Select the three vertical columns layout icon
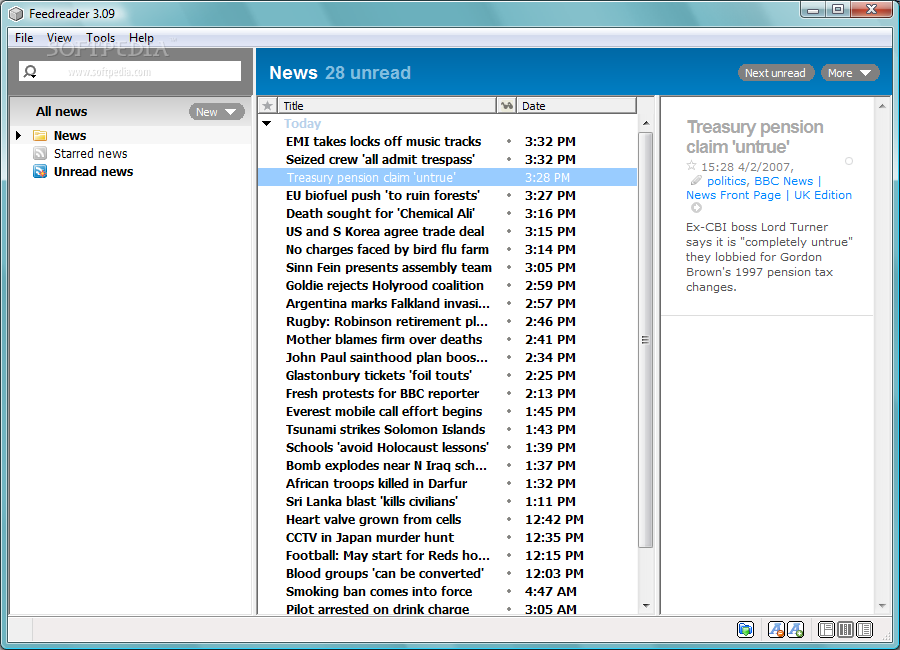 pos(845,630)
